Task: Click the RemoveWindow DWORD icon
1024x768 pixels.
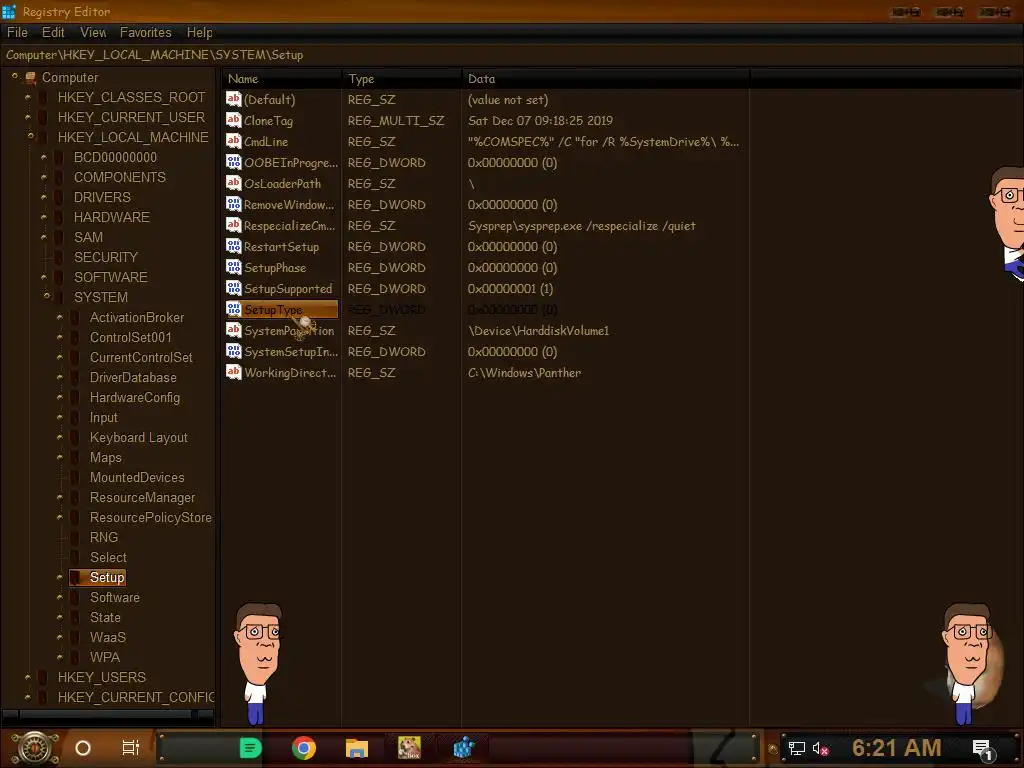Action: tap(234, 204)
